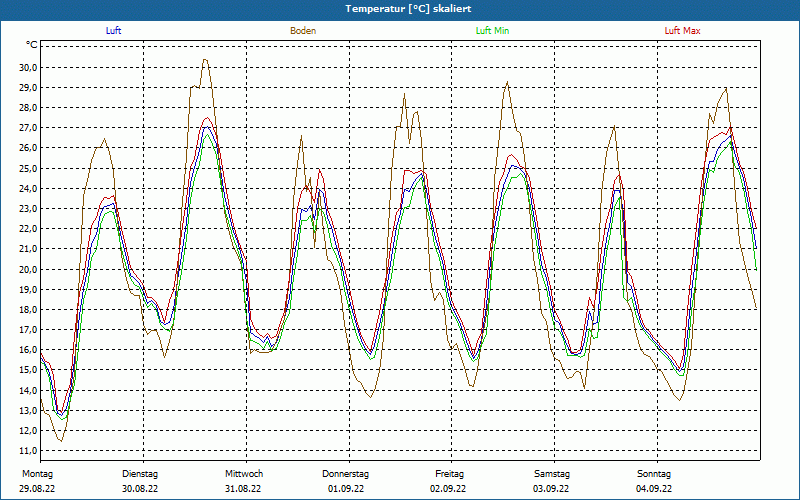Select the 'Dienstag' day label
The width and height of the screenshot is (800, 500).
(x=140, y=474)
